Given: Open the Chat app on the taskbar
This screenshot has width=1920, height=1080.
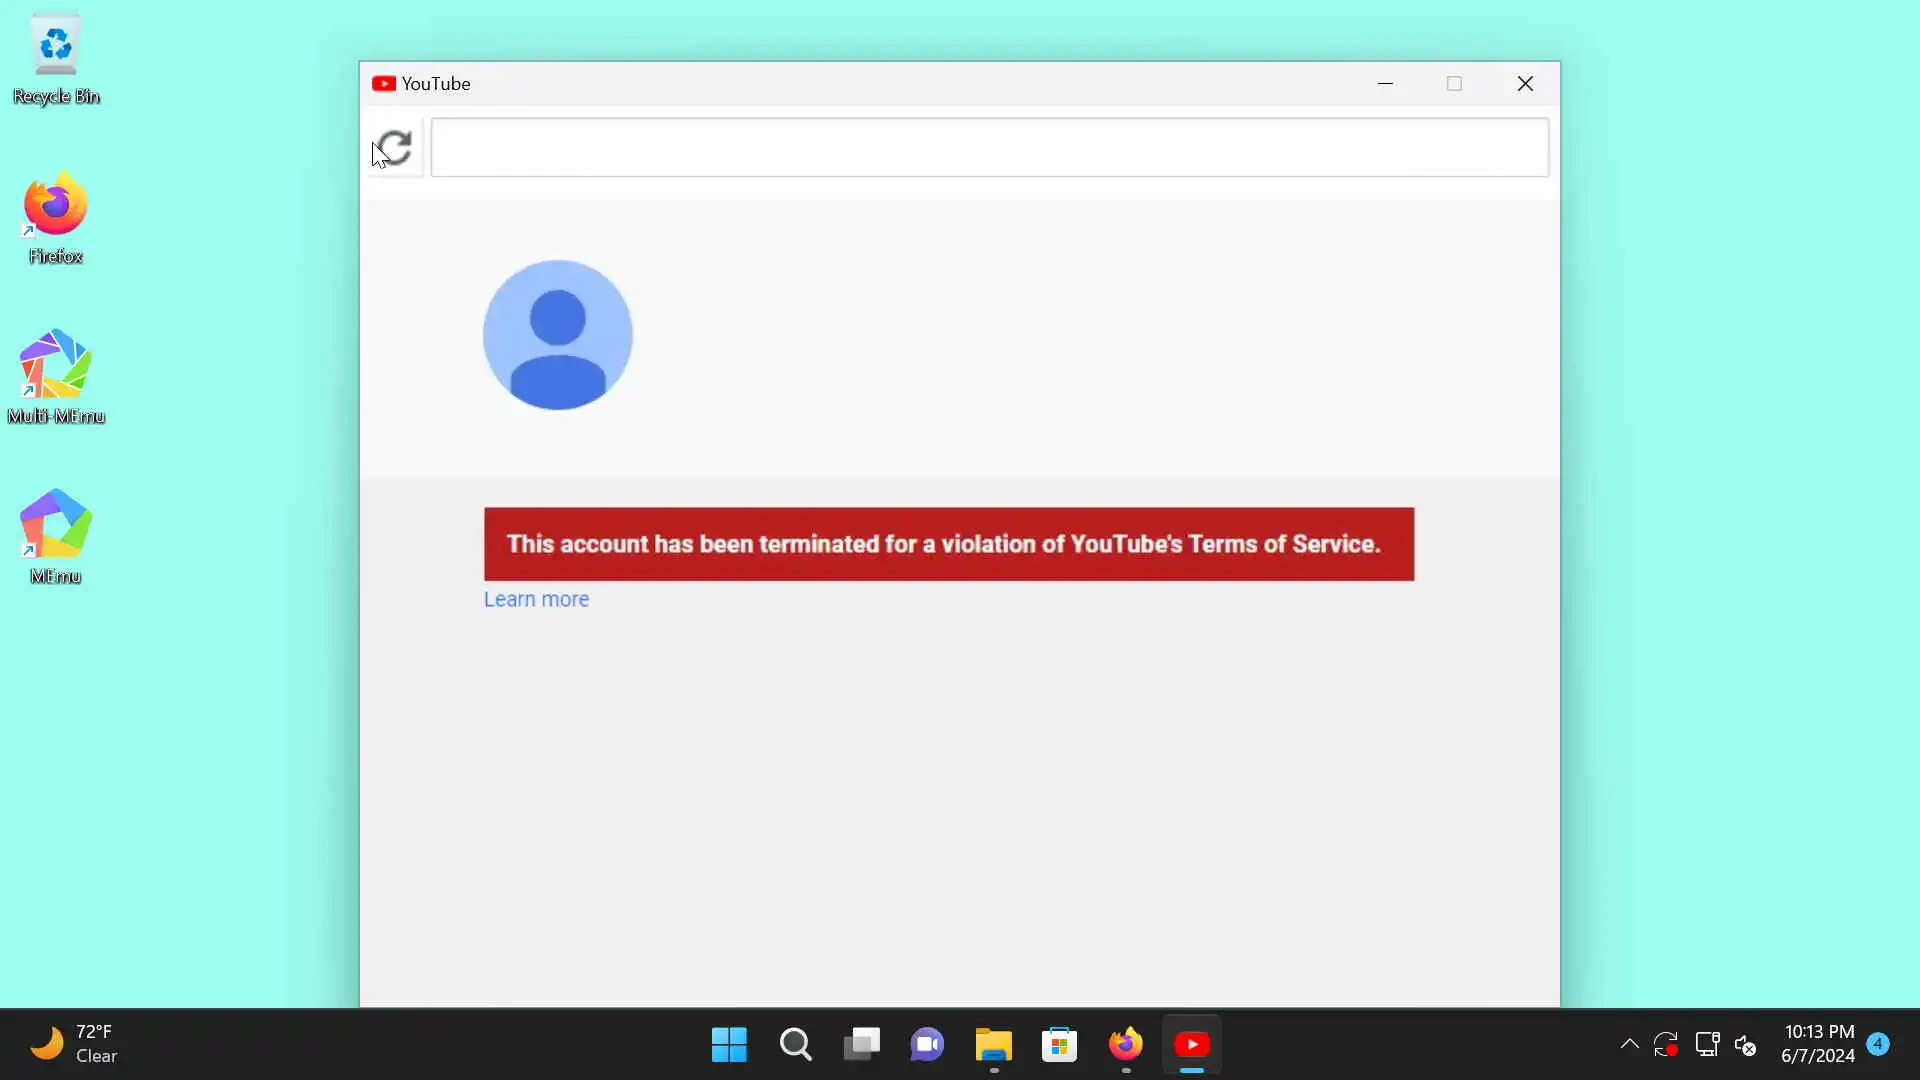Looking at the screenshot, I should click(x=927, y=1045).
